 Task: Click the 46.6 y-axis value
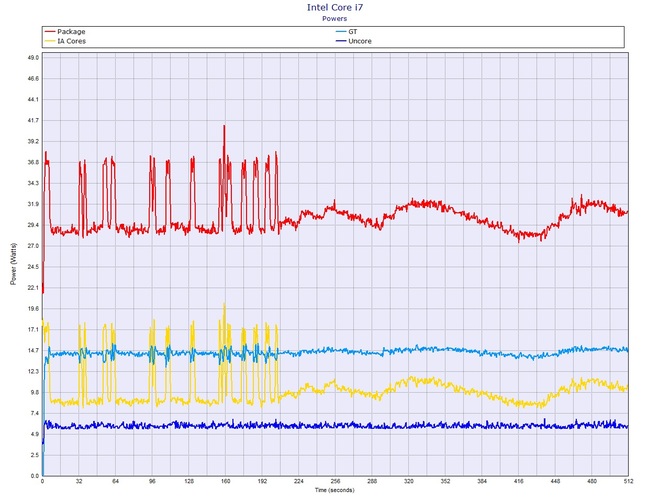[34, 79]
